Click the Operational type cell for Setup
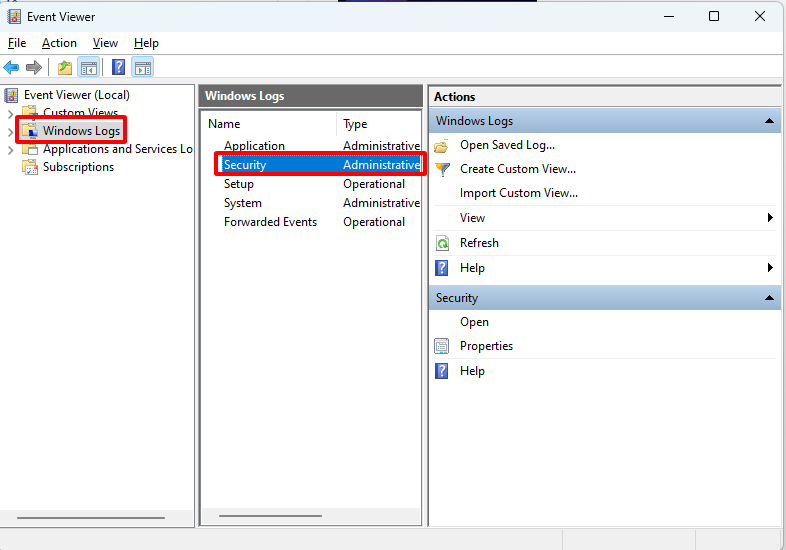The width and height of the screenshot is (786, 550). click(374, 184)
